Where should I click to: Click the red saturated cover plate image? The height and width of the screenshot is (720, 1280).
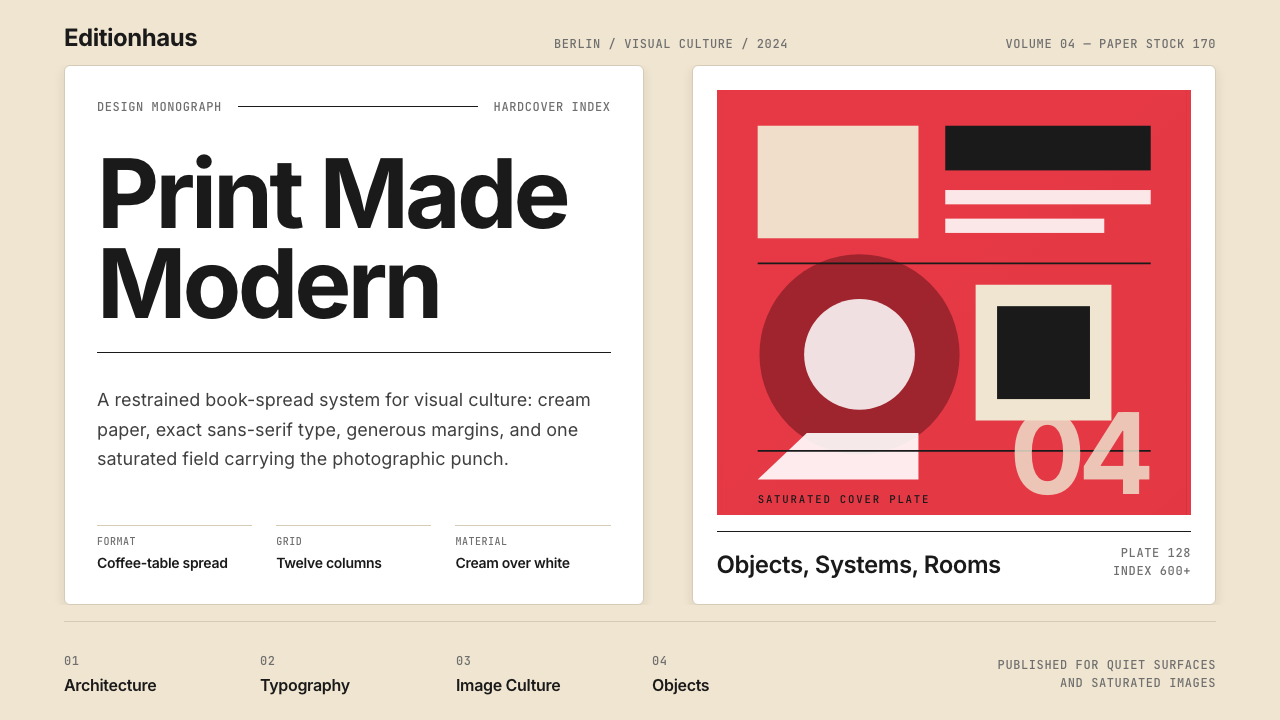(x=954, y=302)
